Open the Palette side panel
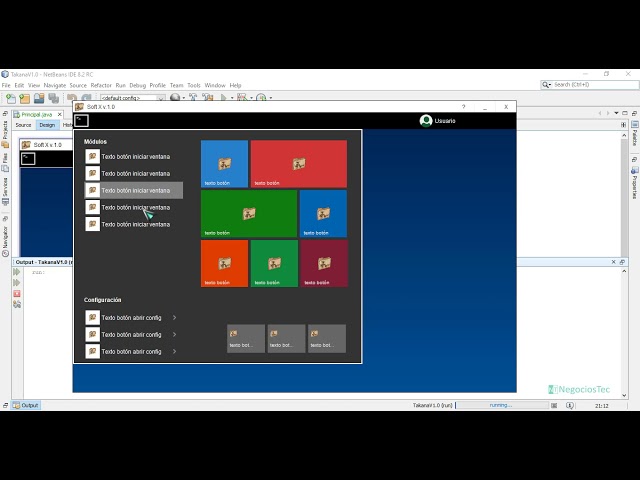The image size is (640, 480). [x=635, y=133]
